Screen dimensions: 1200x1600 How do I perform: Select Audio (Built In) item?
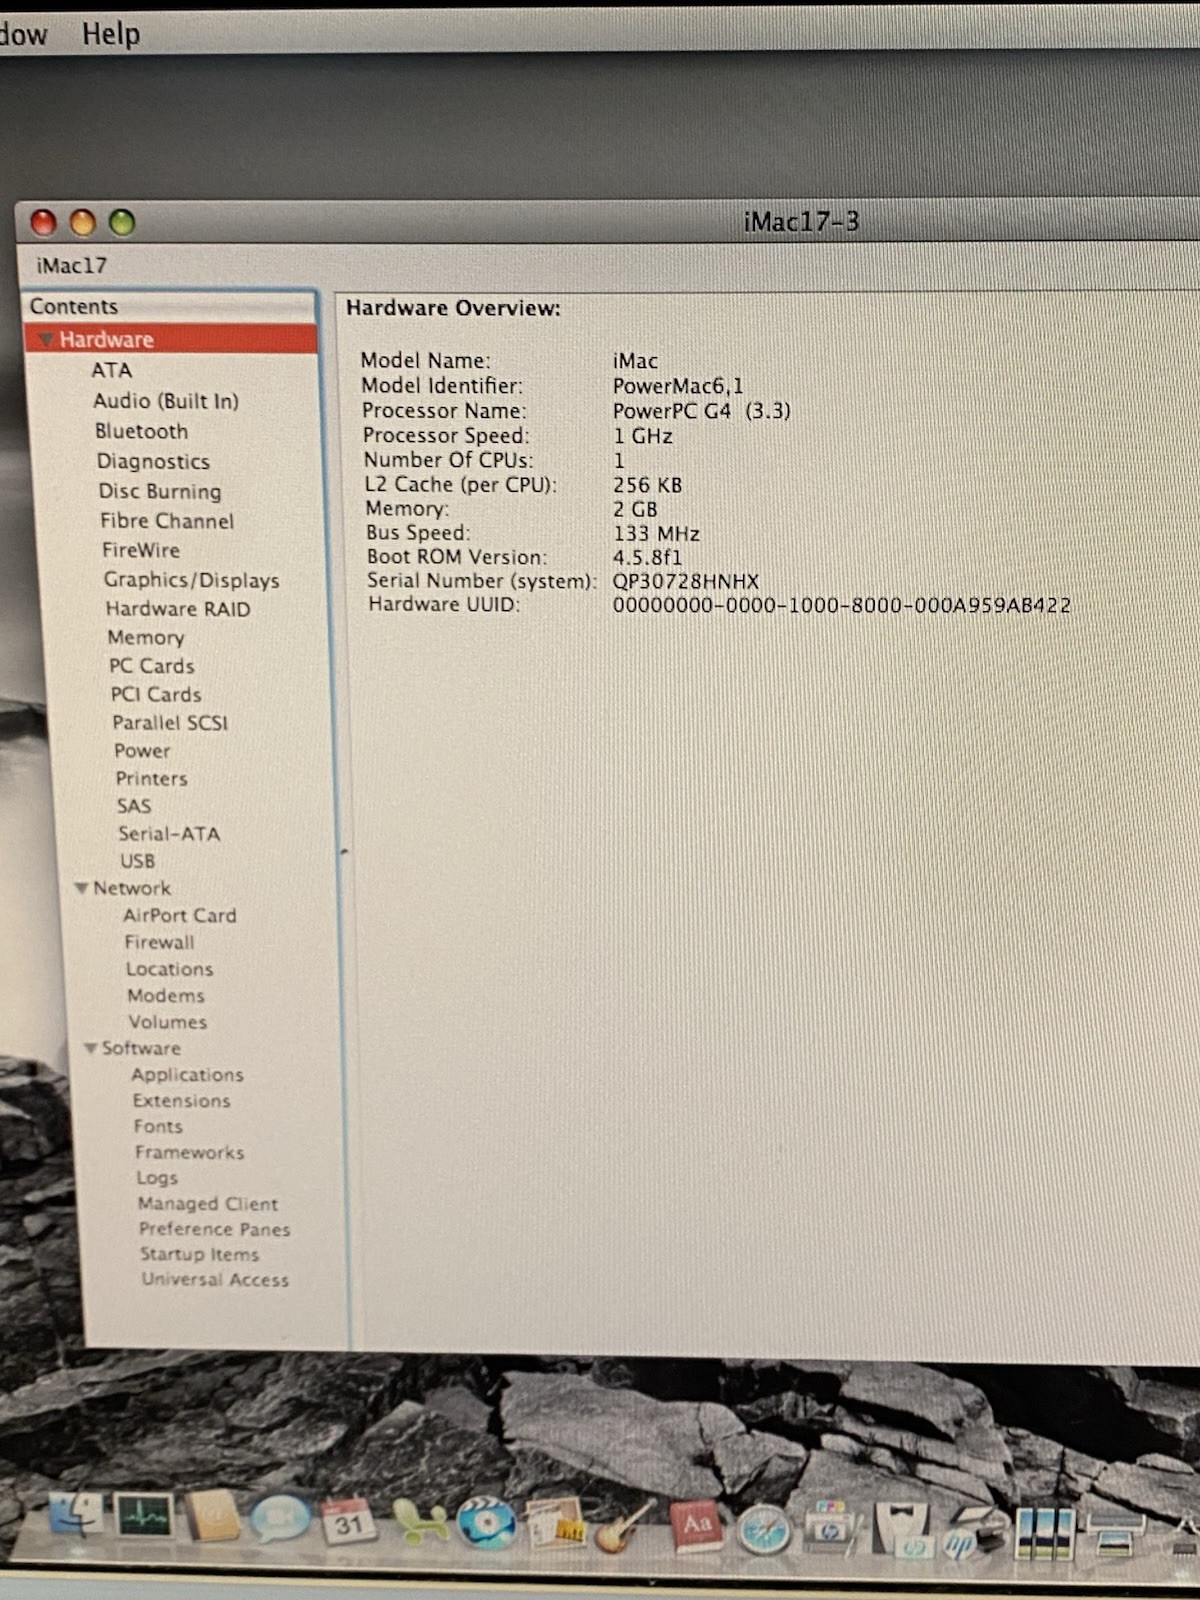click(166, 401)
